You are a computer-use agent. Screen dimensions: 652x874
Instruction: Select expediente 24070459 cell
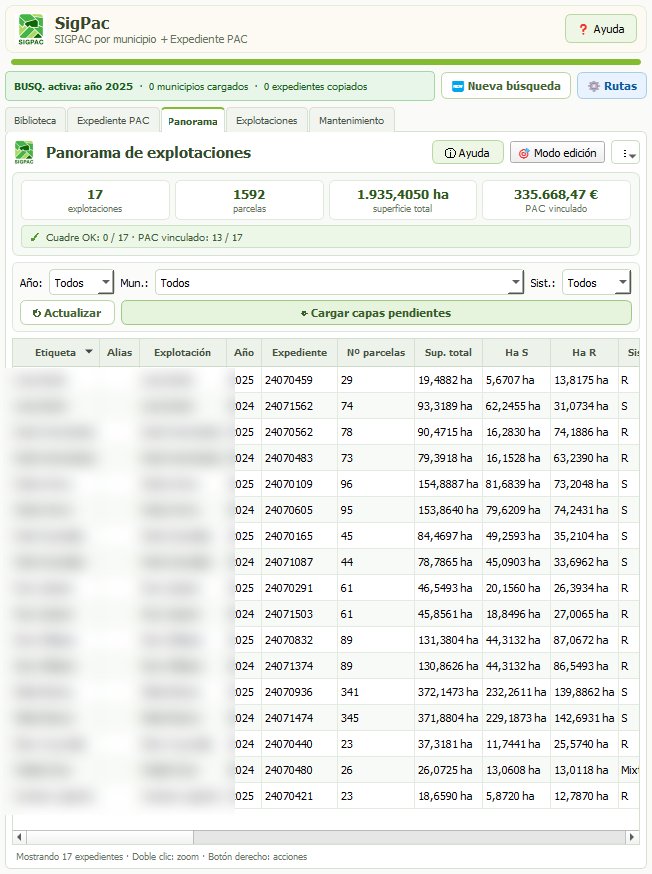(299, 380)
